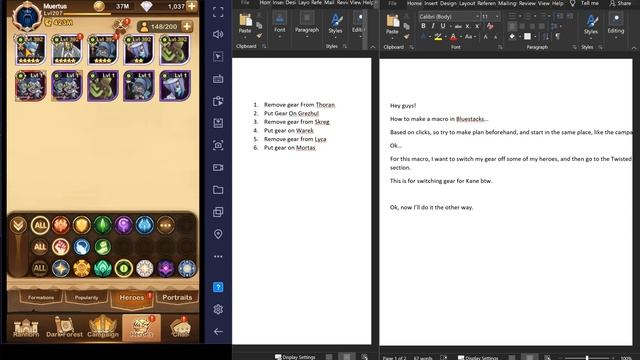Click the BlueStacks cursor lock icon

218,57
